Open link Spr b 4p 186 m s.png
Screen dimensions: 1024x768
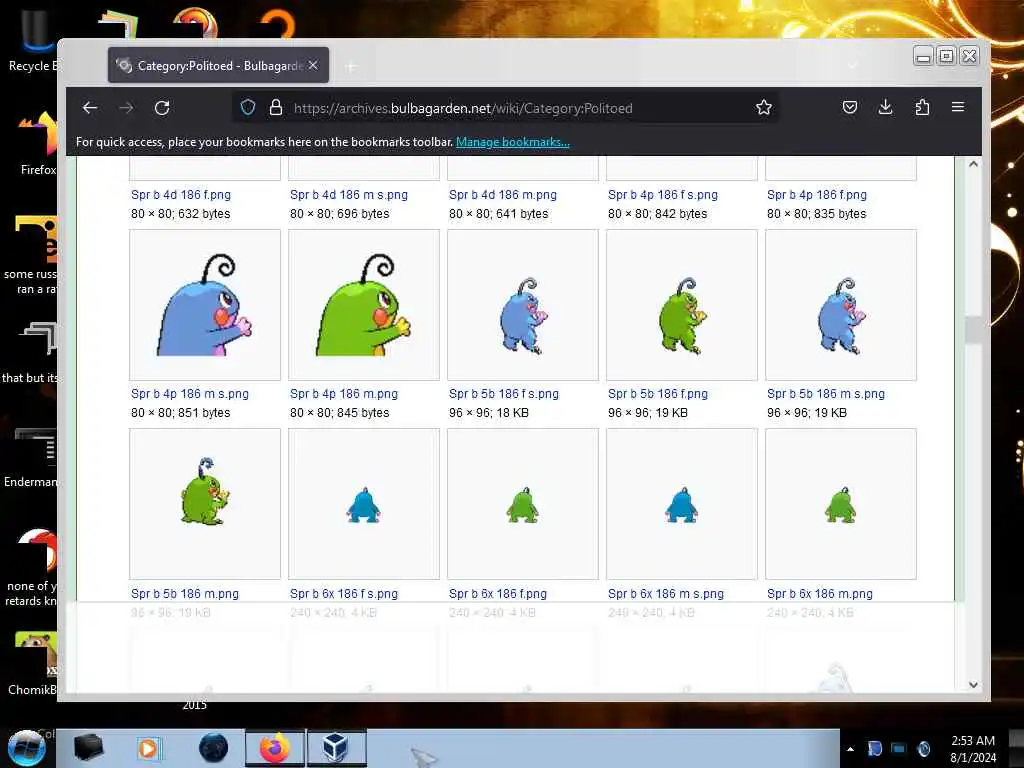tap(190, 394)
